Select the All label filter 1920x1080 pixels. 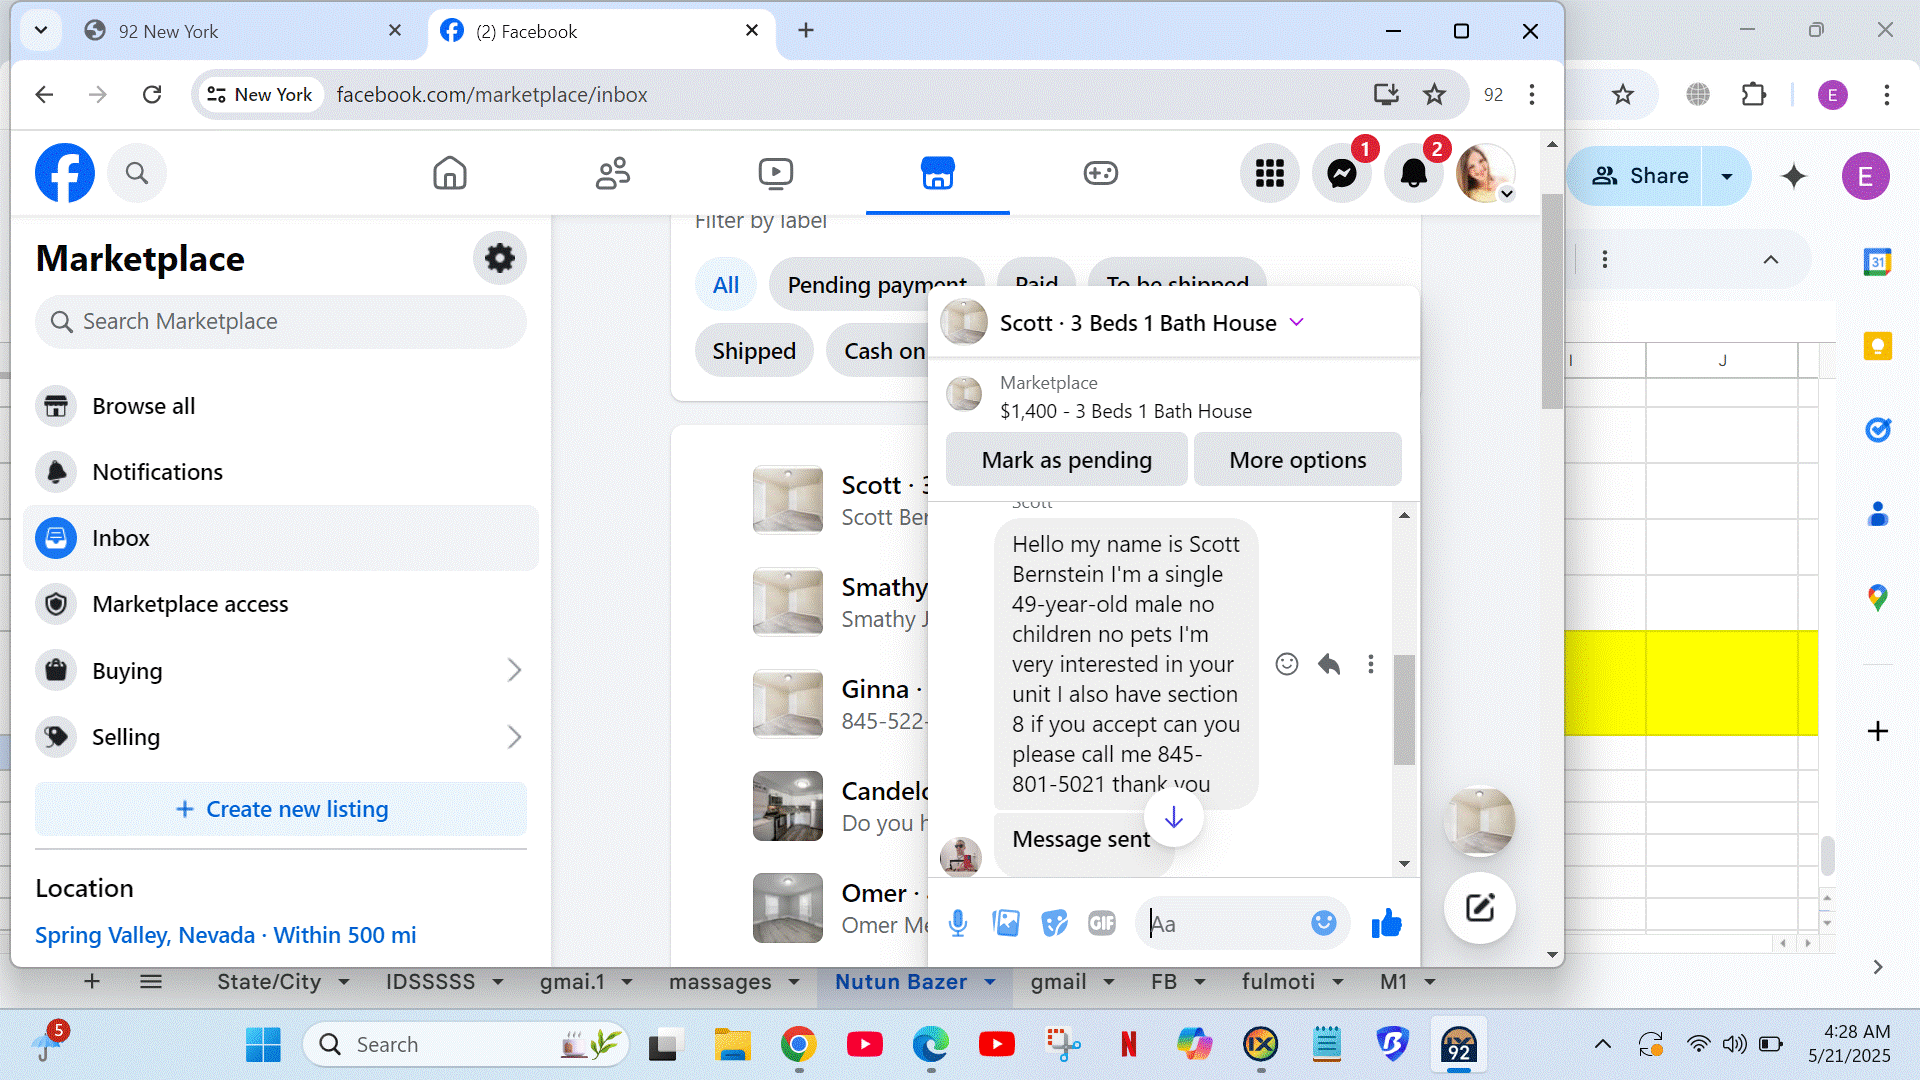[x=726, y=285]
